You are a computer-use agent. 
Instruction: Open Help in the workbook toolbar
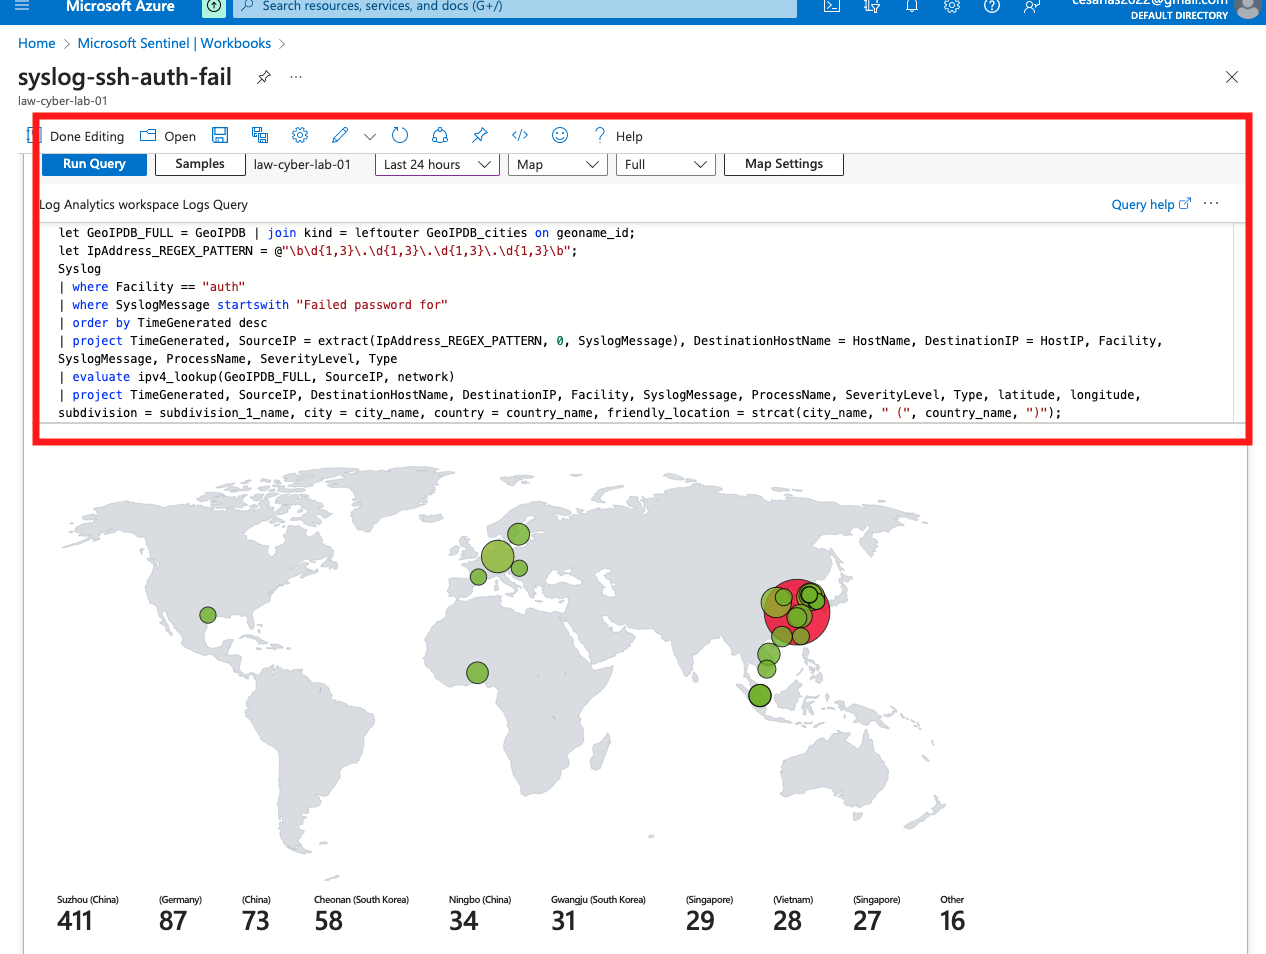coord(618,136)
